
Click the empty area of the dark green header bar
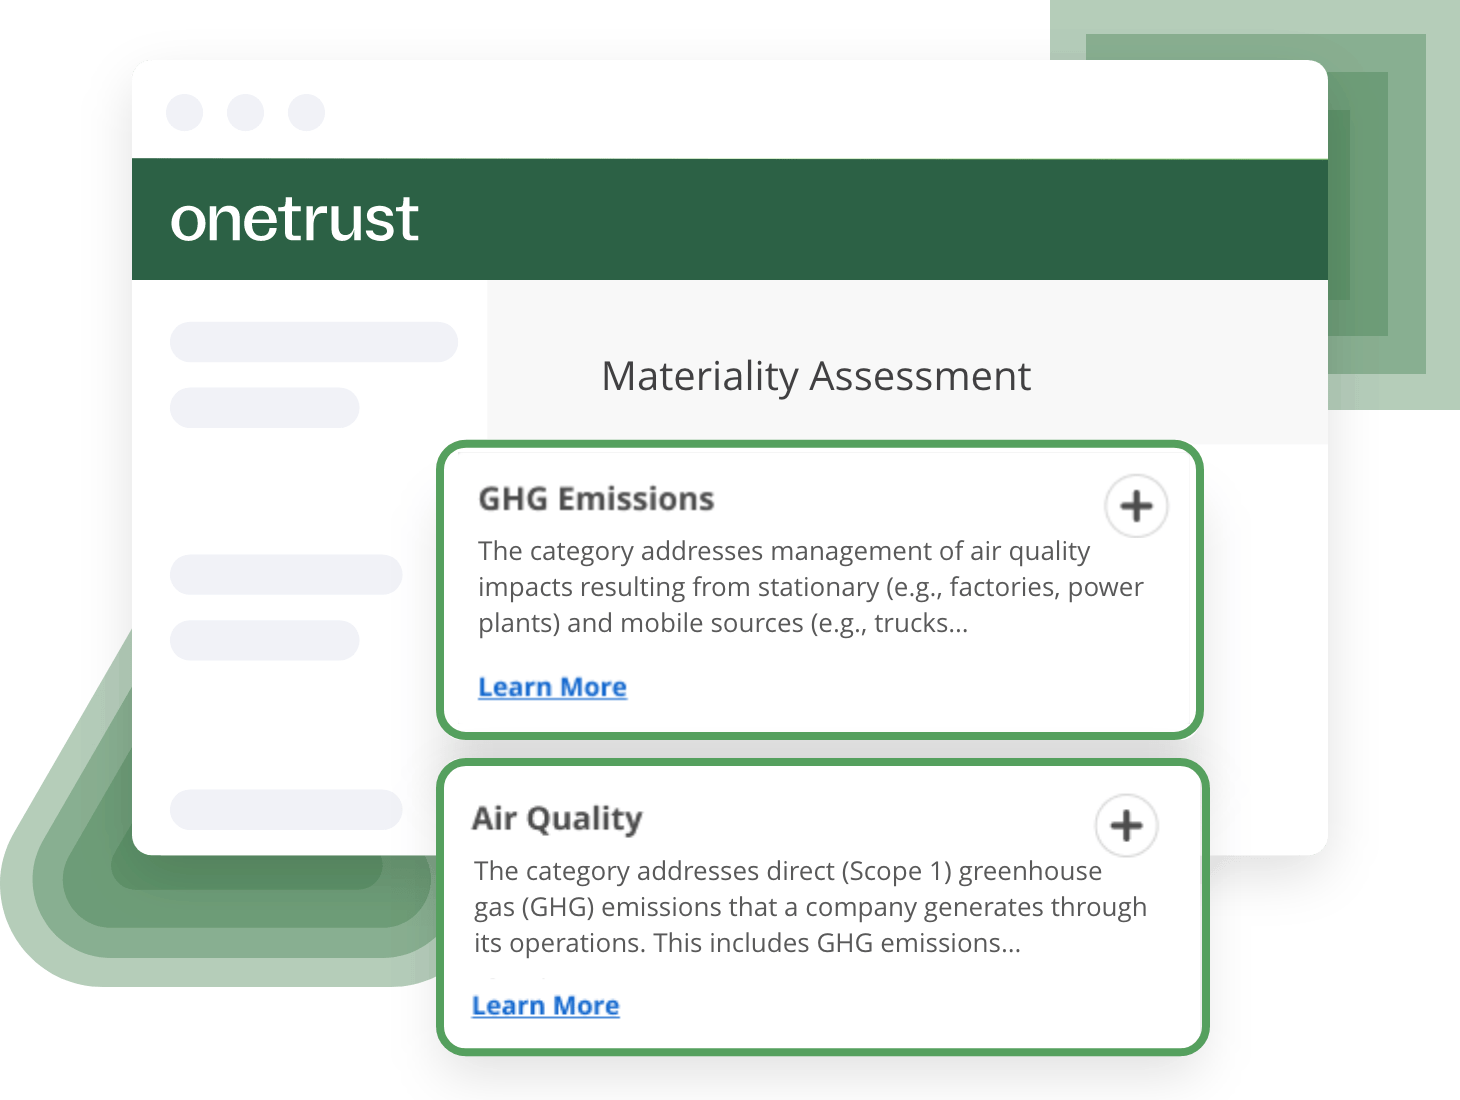pyautogui.click(x=870, y=219)
